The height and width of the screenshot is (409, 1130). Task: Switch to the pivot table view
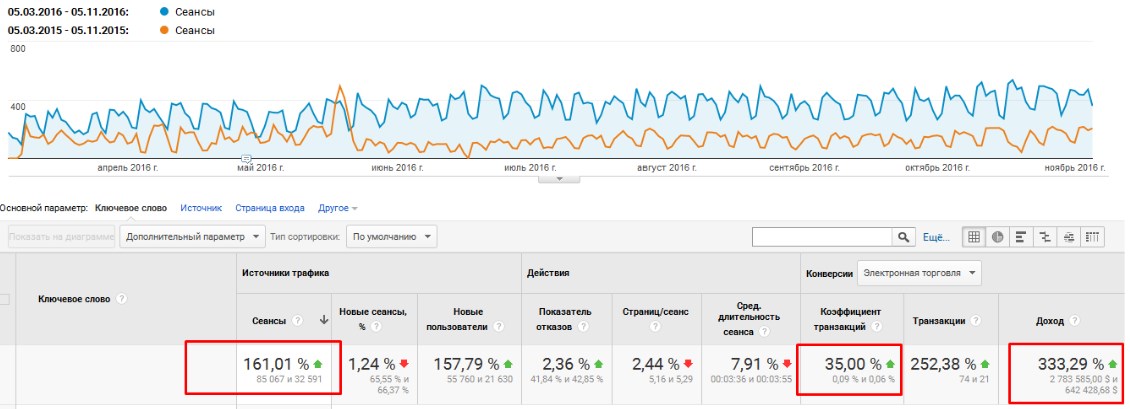click(1093, 237)
